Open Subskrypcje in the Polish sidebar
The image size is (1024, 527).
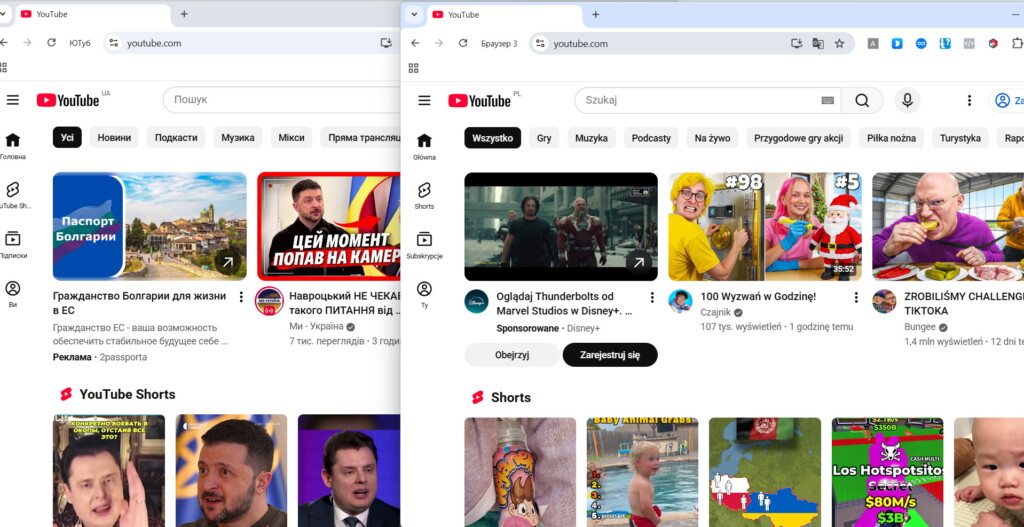point(424,246)
